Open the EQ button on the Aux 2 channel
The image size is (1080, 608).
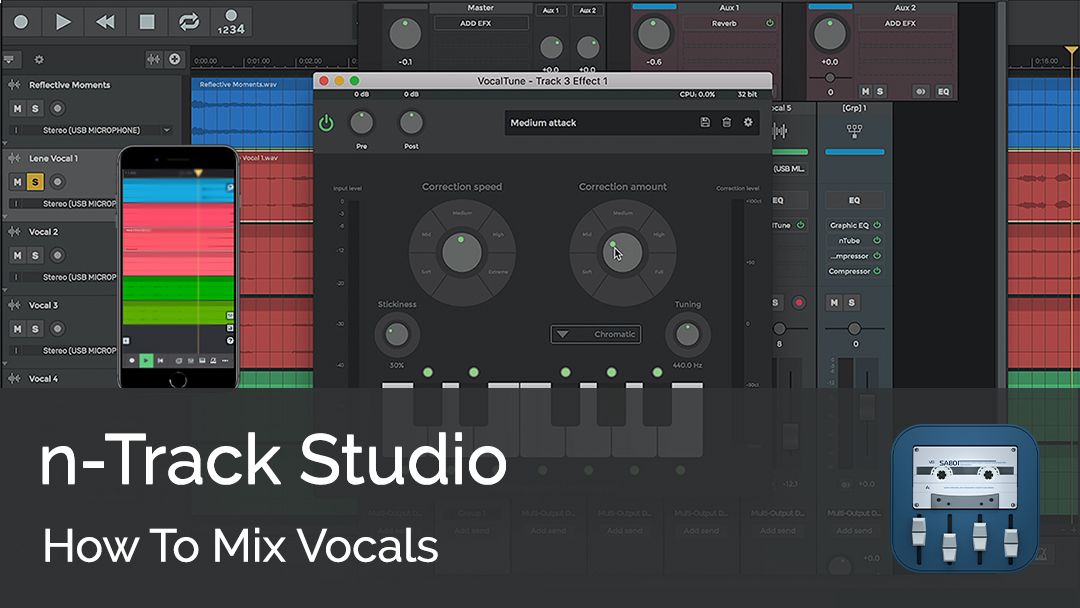[x=944, y=92]
